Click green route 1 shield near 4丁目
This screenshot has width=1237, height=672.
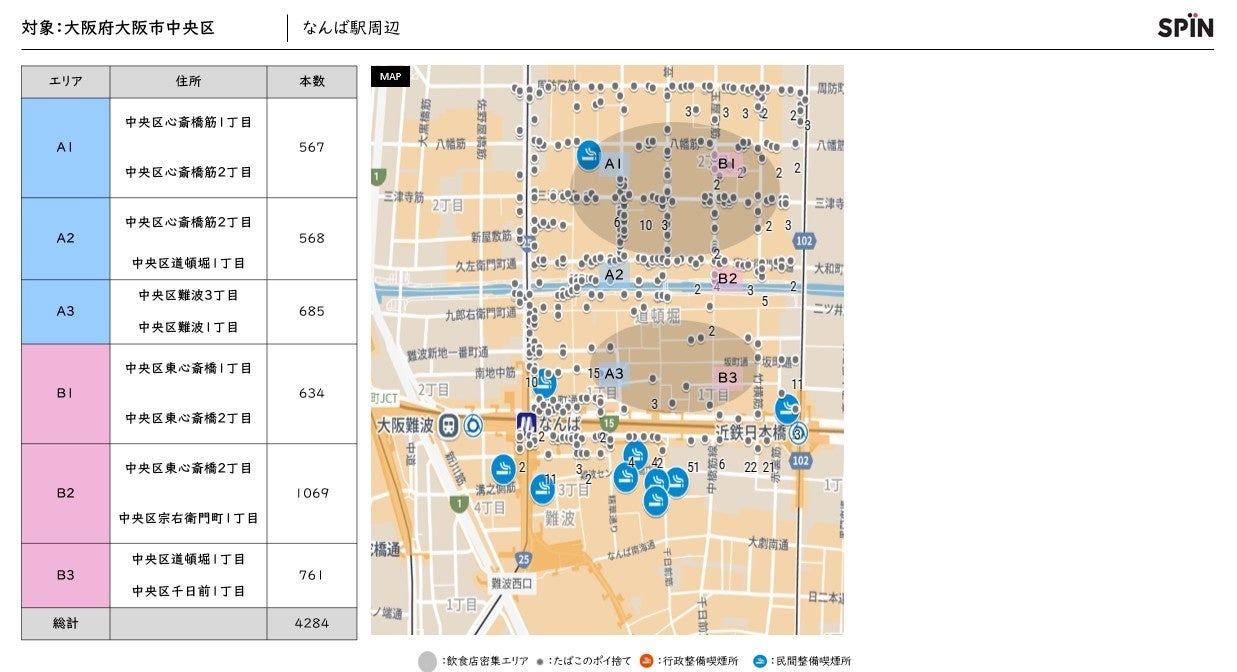458,504
